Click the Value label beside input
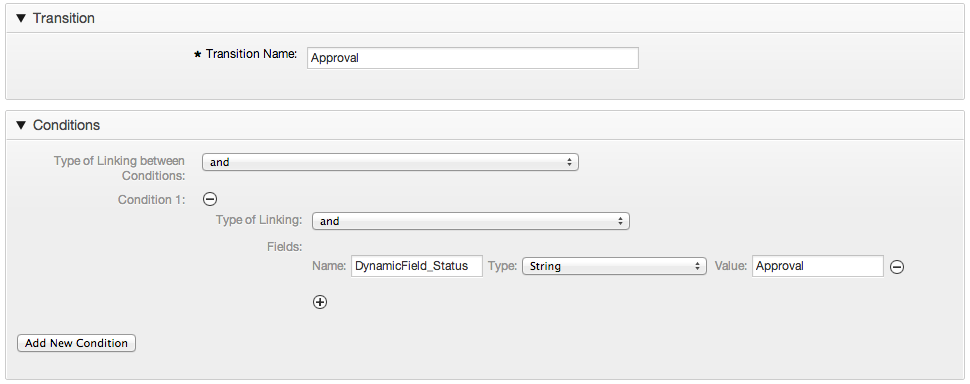 731,266
